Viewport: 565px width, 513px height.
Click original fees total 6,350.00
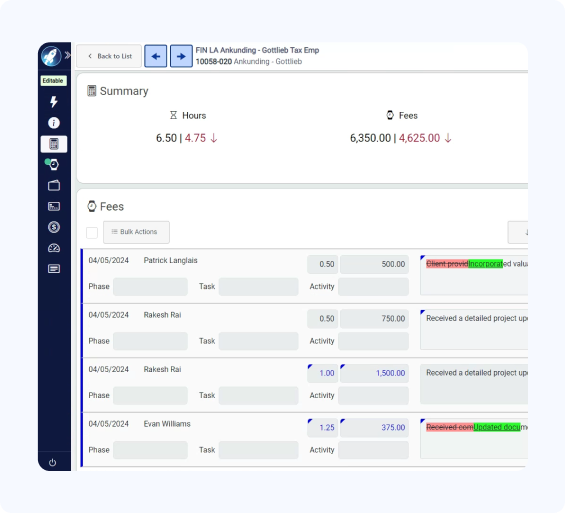pyautogui.click(x=370, y=138)
